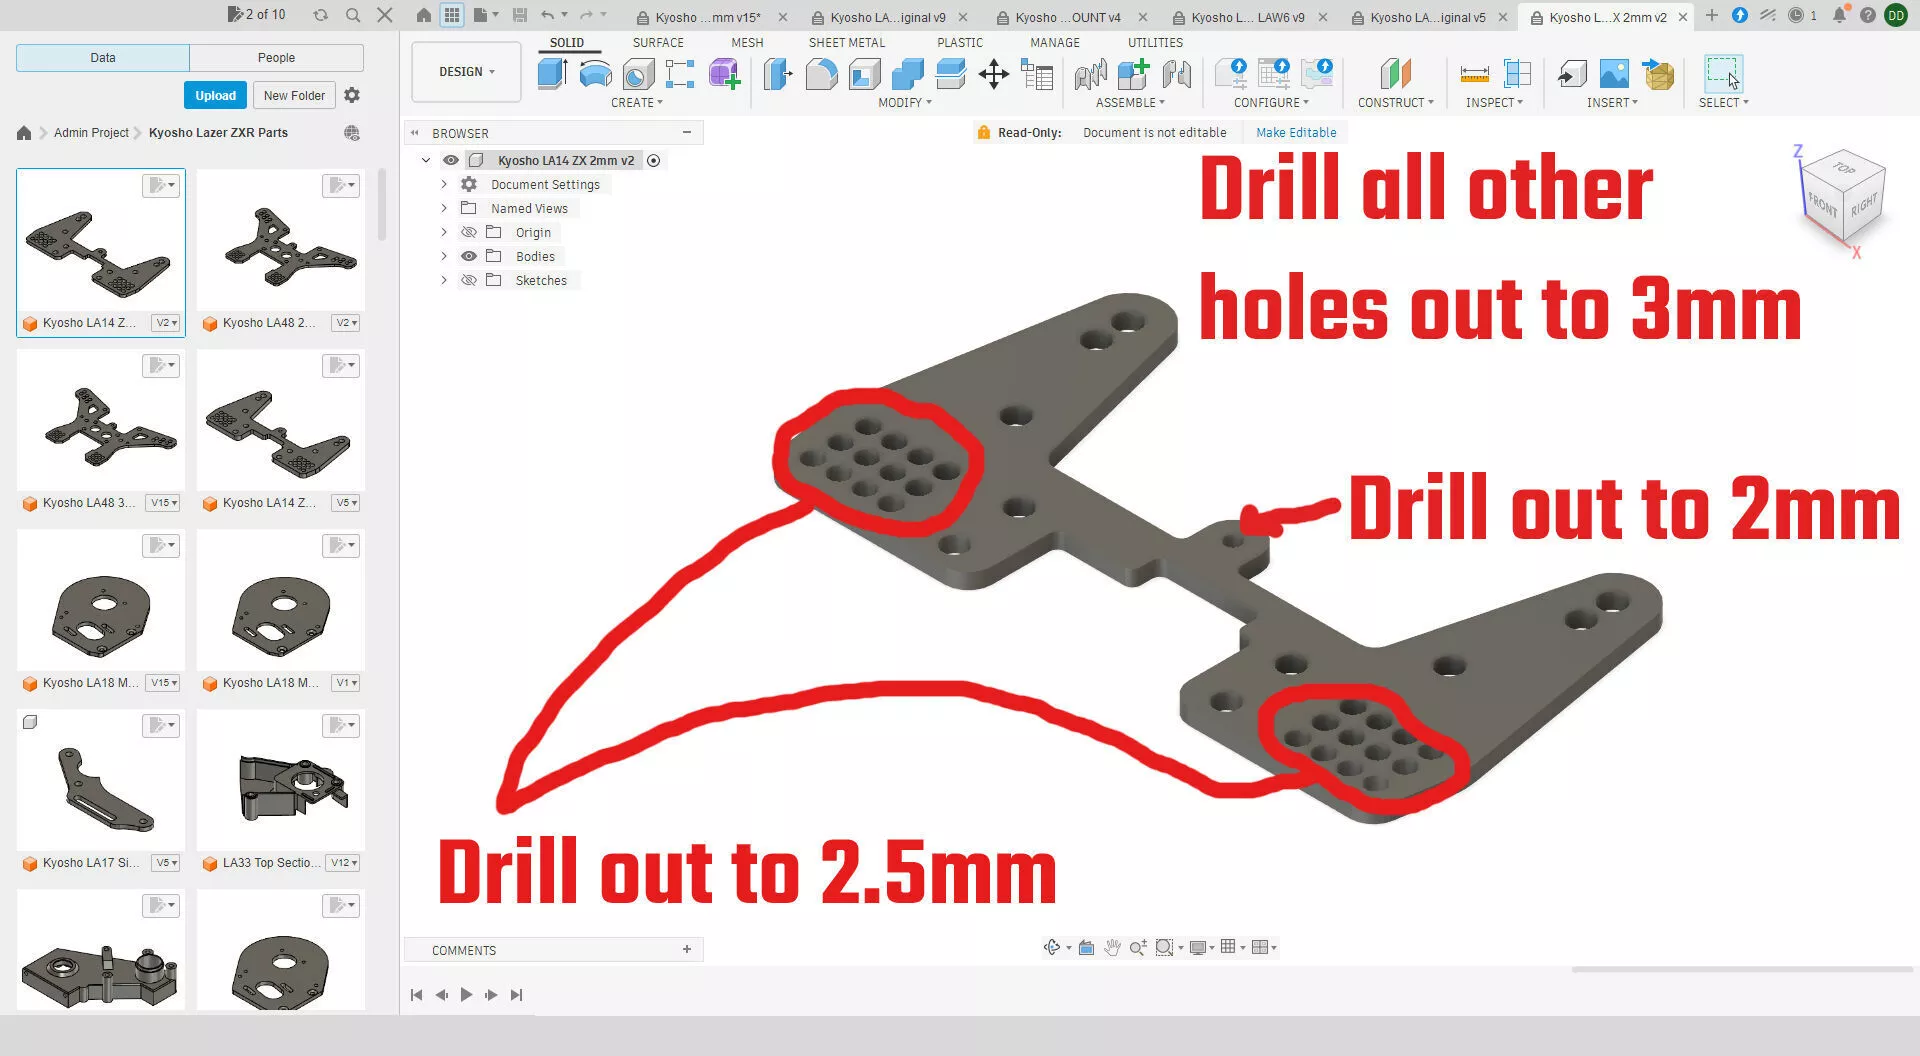
Task: Open Create Form purple box icon
Action: coord(724,74)
